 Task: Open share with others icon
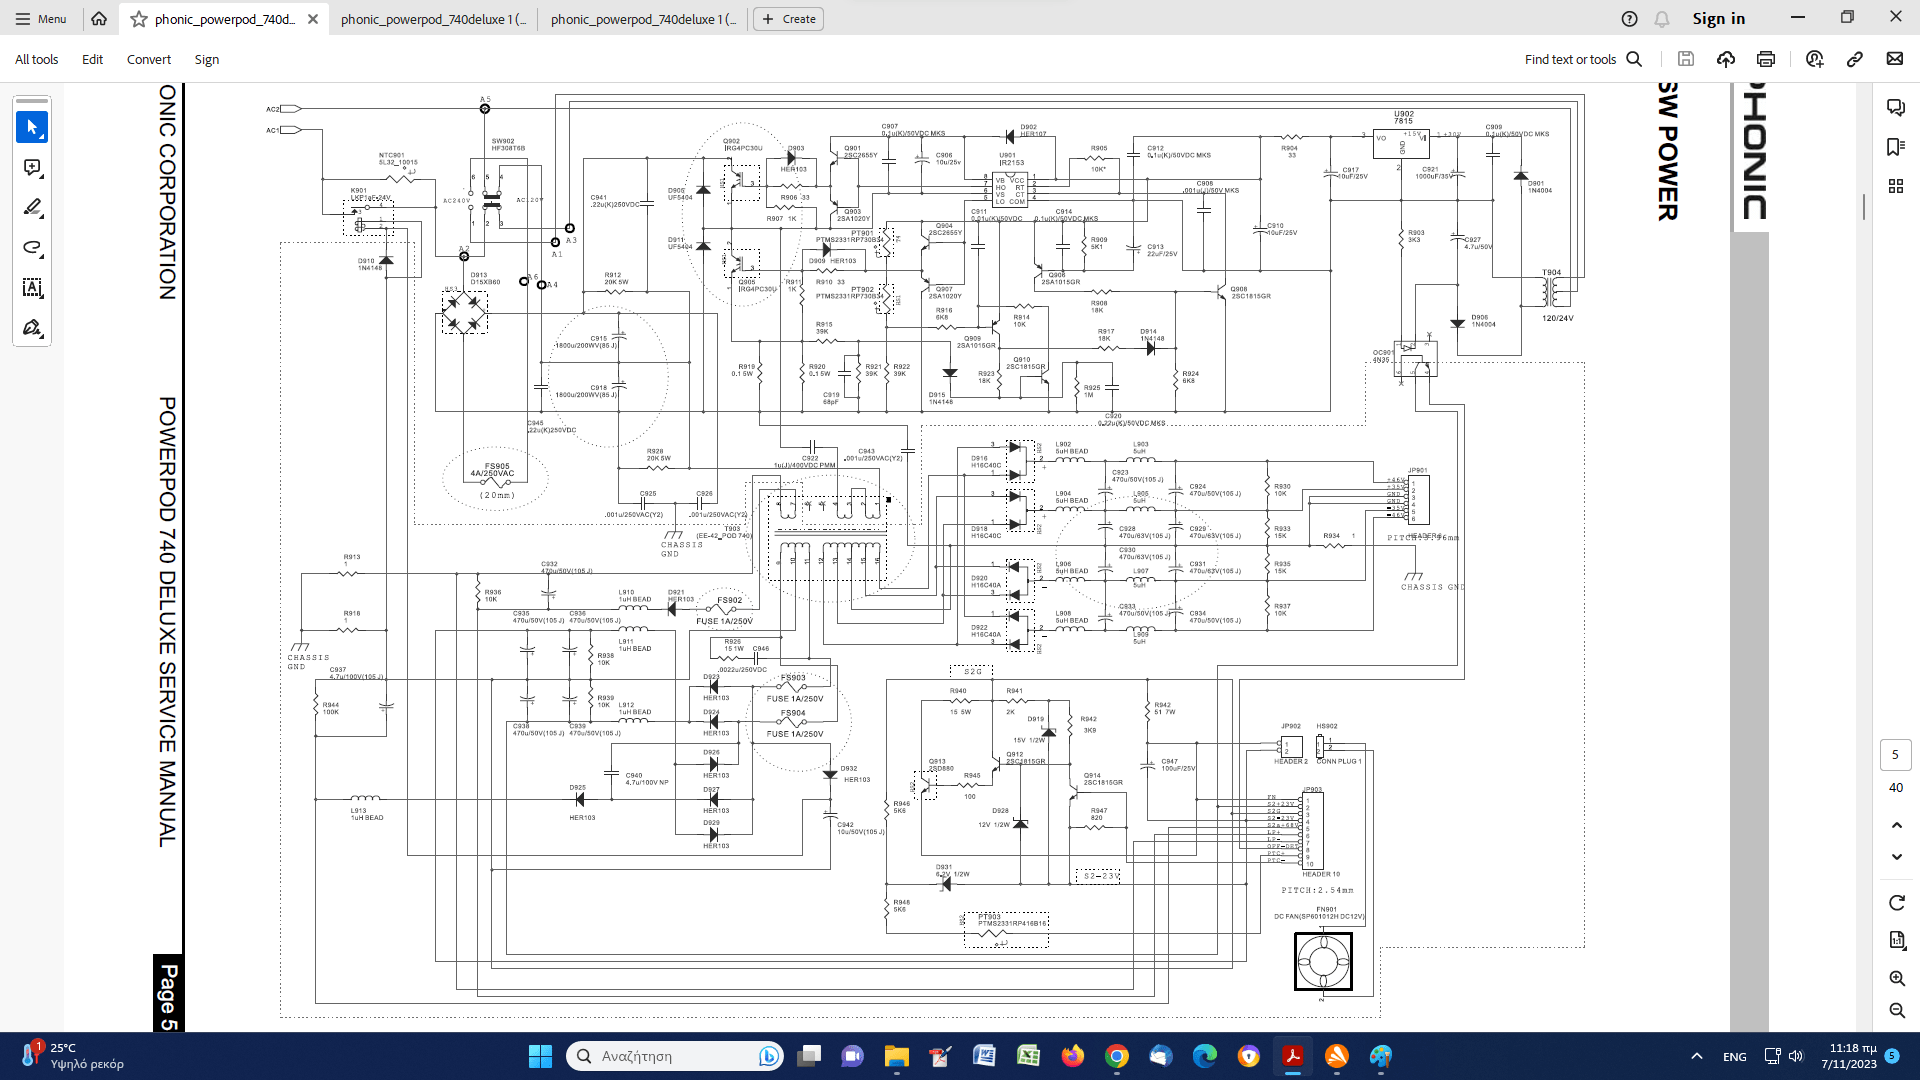pyautogui.click(x=1815, y=59)
